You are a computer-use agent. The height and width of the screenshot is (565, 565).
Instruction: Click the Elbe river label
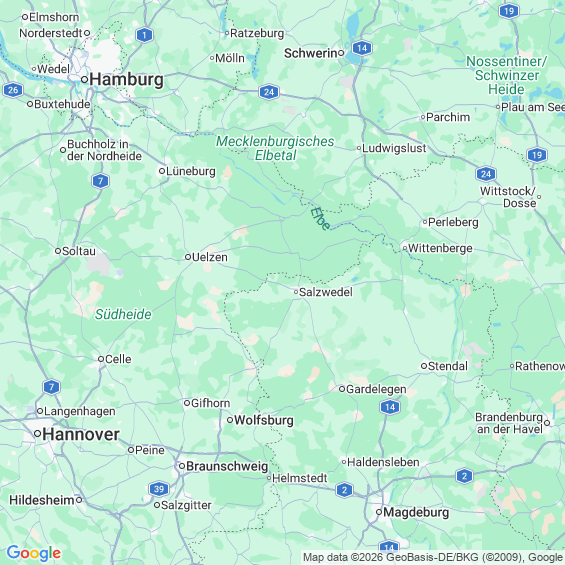(320, 219)
